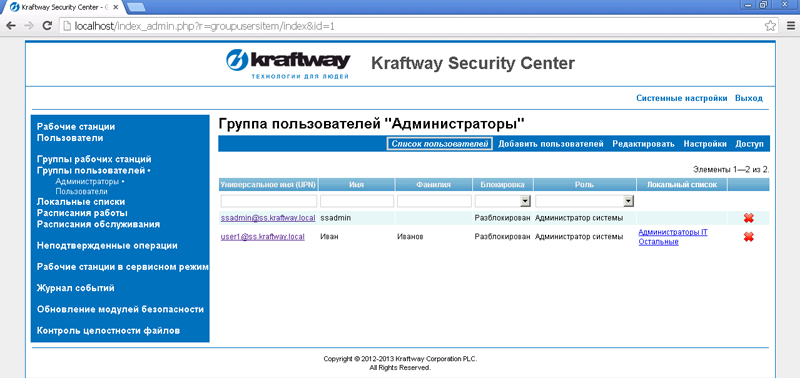Click the Иван first name cell

[x=329, y=237]
